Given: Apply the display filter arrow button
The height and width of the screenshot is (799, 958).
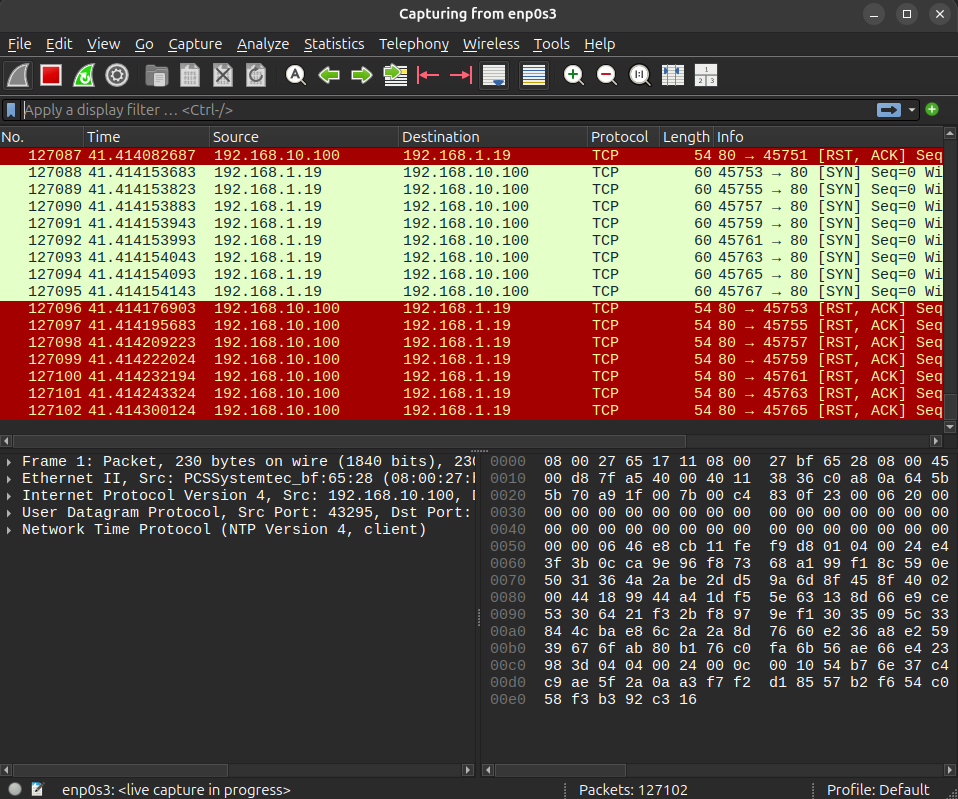Looking at the screenshot, I should coord(888,110).
